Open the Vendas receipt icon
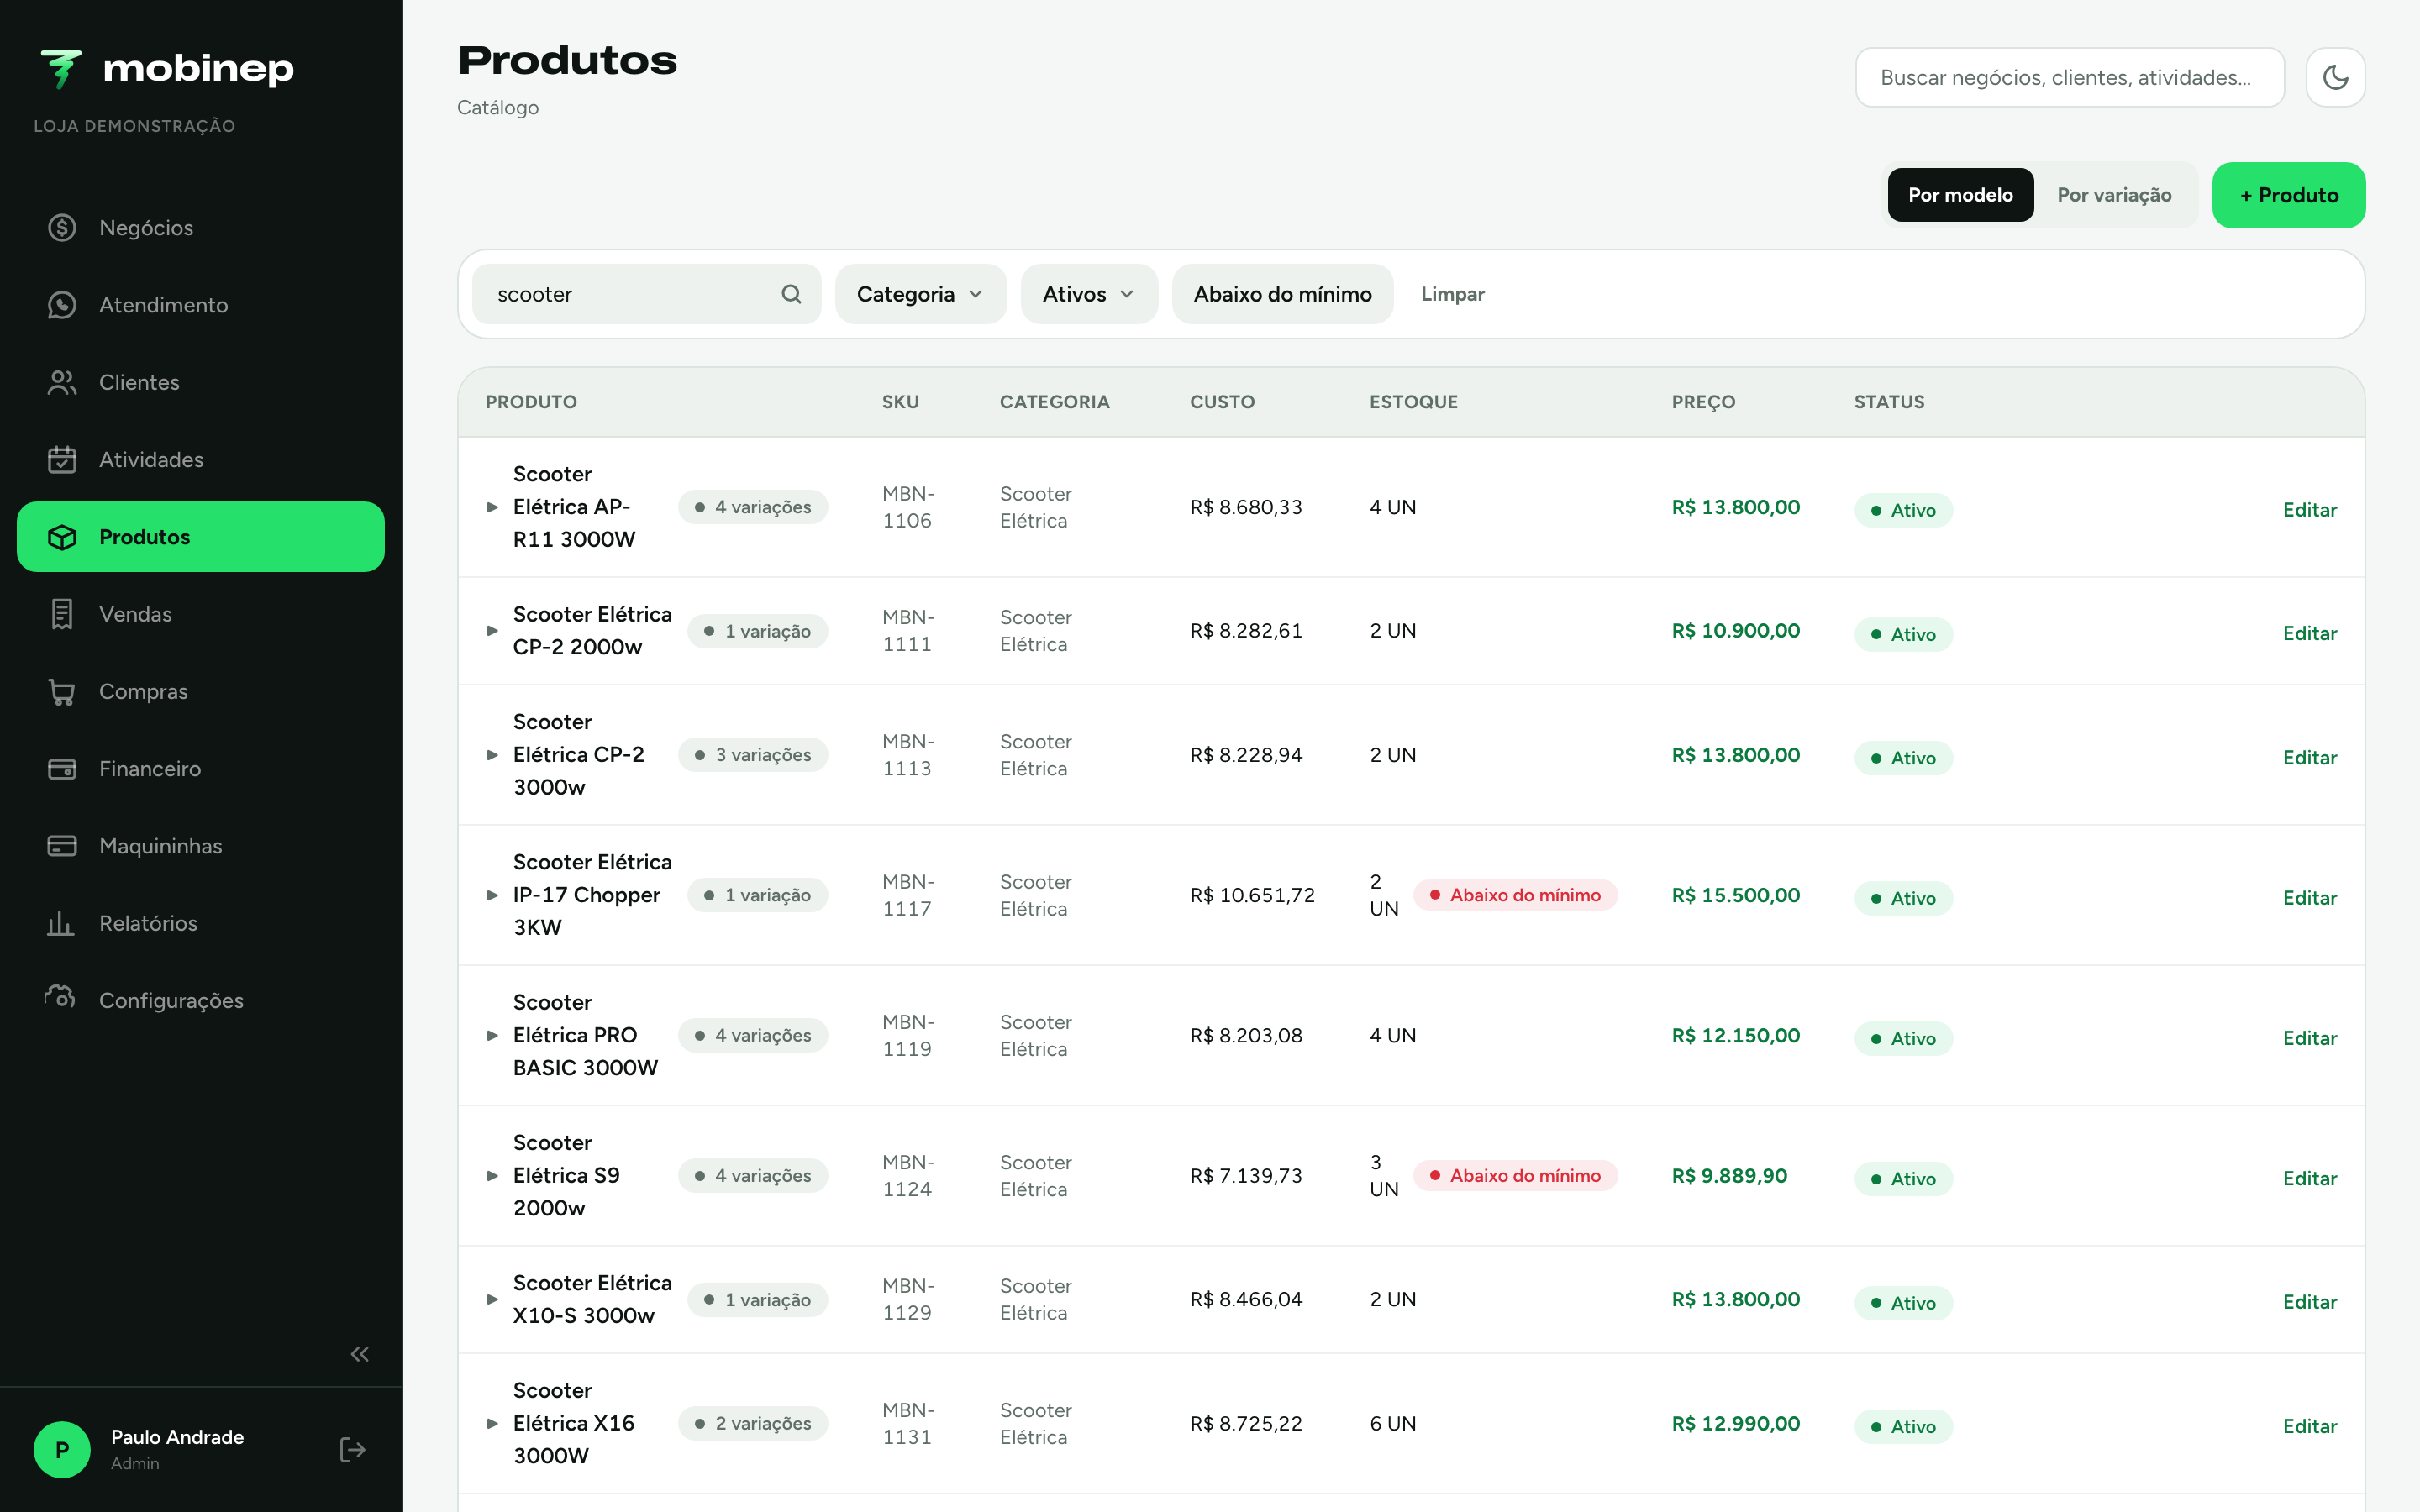Viewport: 2420px width, 1512px height. (62, 614)
